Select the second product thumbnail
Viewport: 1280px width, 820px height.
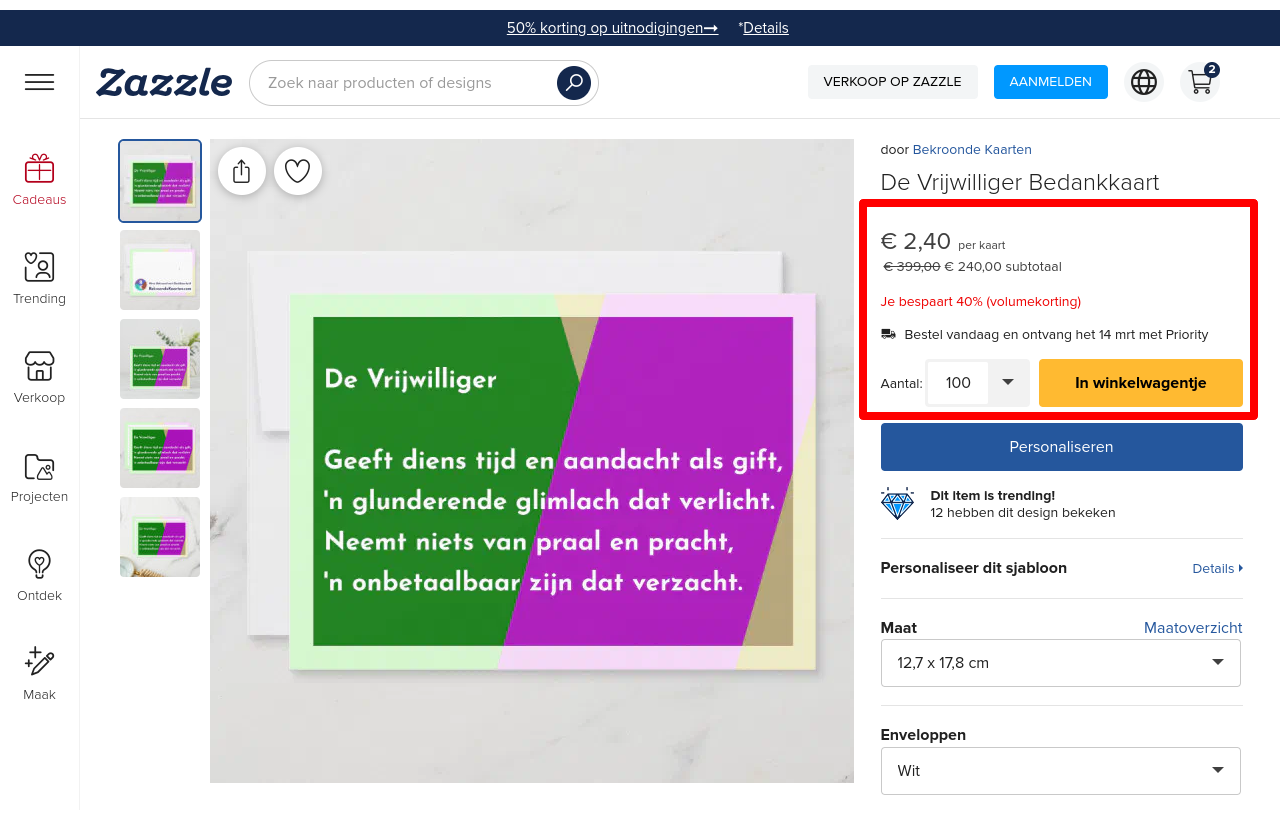tap(160, 270)
